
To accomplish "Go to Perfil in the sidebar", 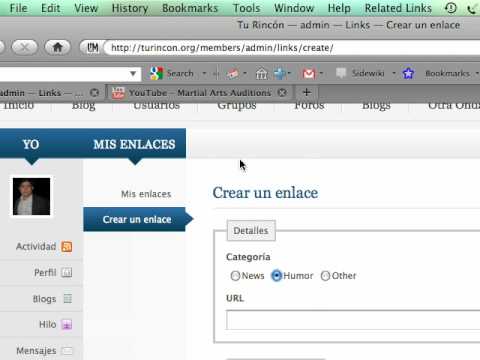I will pyautogui.click(x=45, y=273).
